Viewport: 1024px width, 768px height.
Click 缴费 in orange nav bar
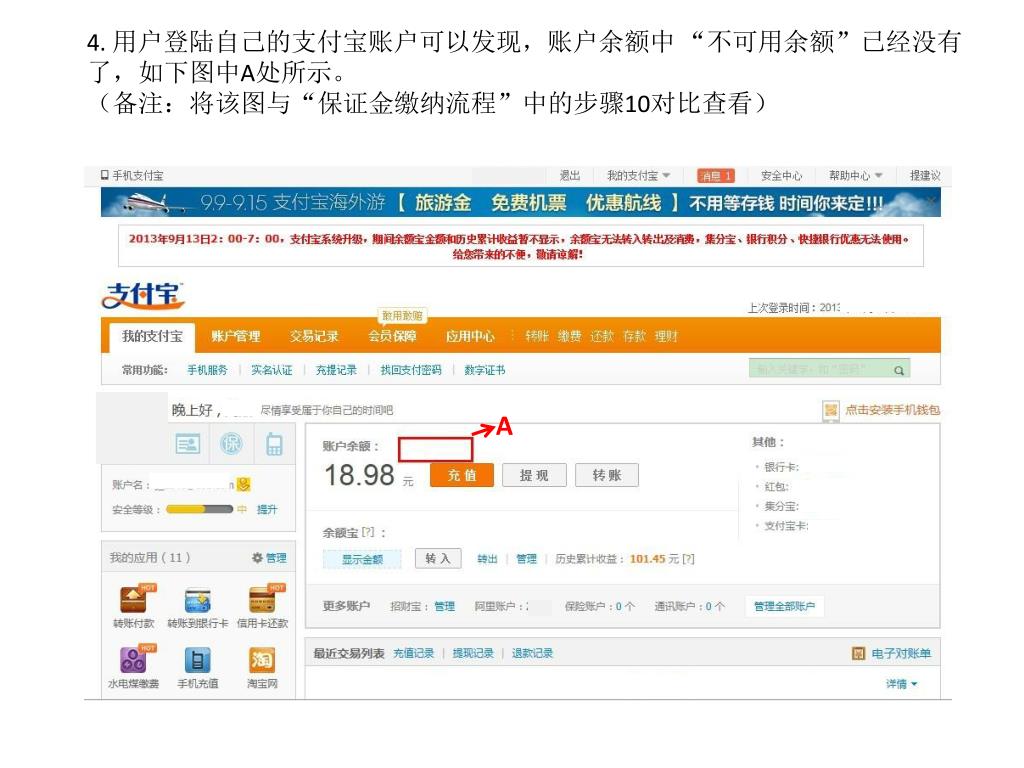click(569, 336)
